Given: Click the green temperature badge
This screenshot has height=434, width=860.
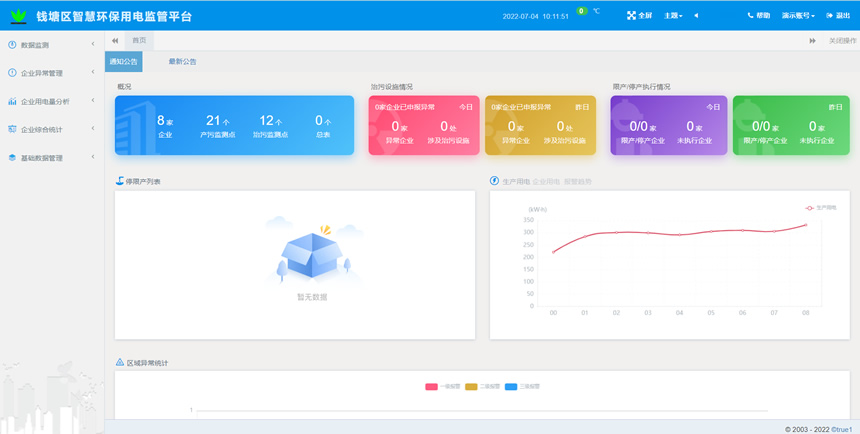Looking at the screenshot, I should coord(581,11).
